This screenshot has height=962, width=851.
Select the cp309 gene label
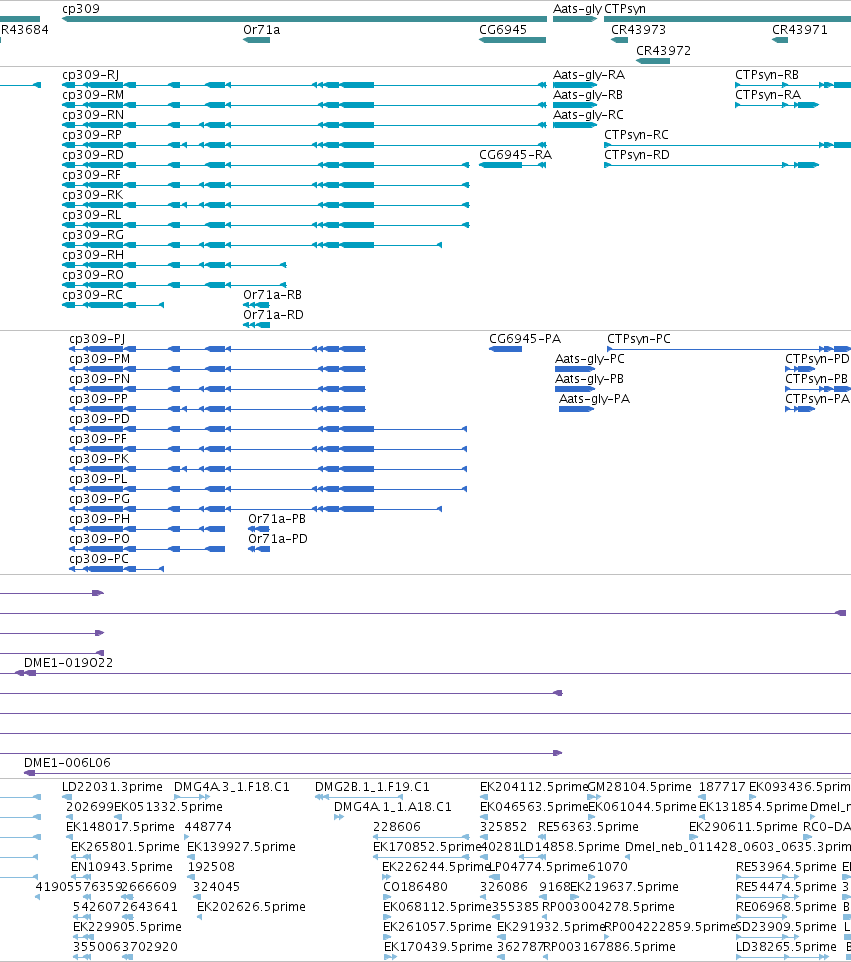coord(80,9)
